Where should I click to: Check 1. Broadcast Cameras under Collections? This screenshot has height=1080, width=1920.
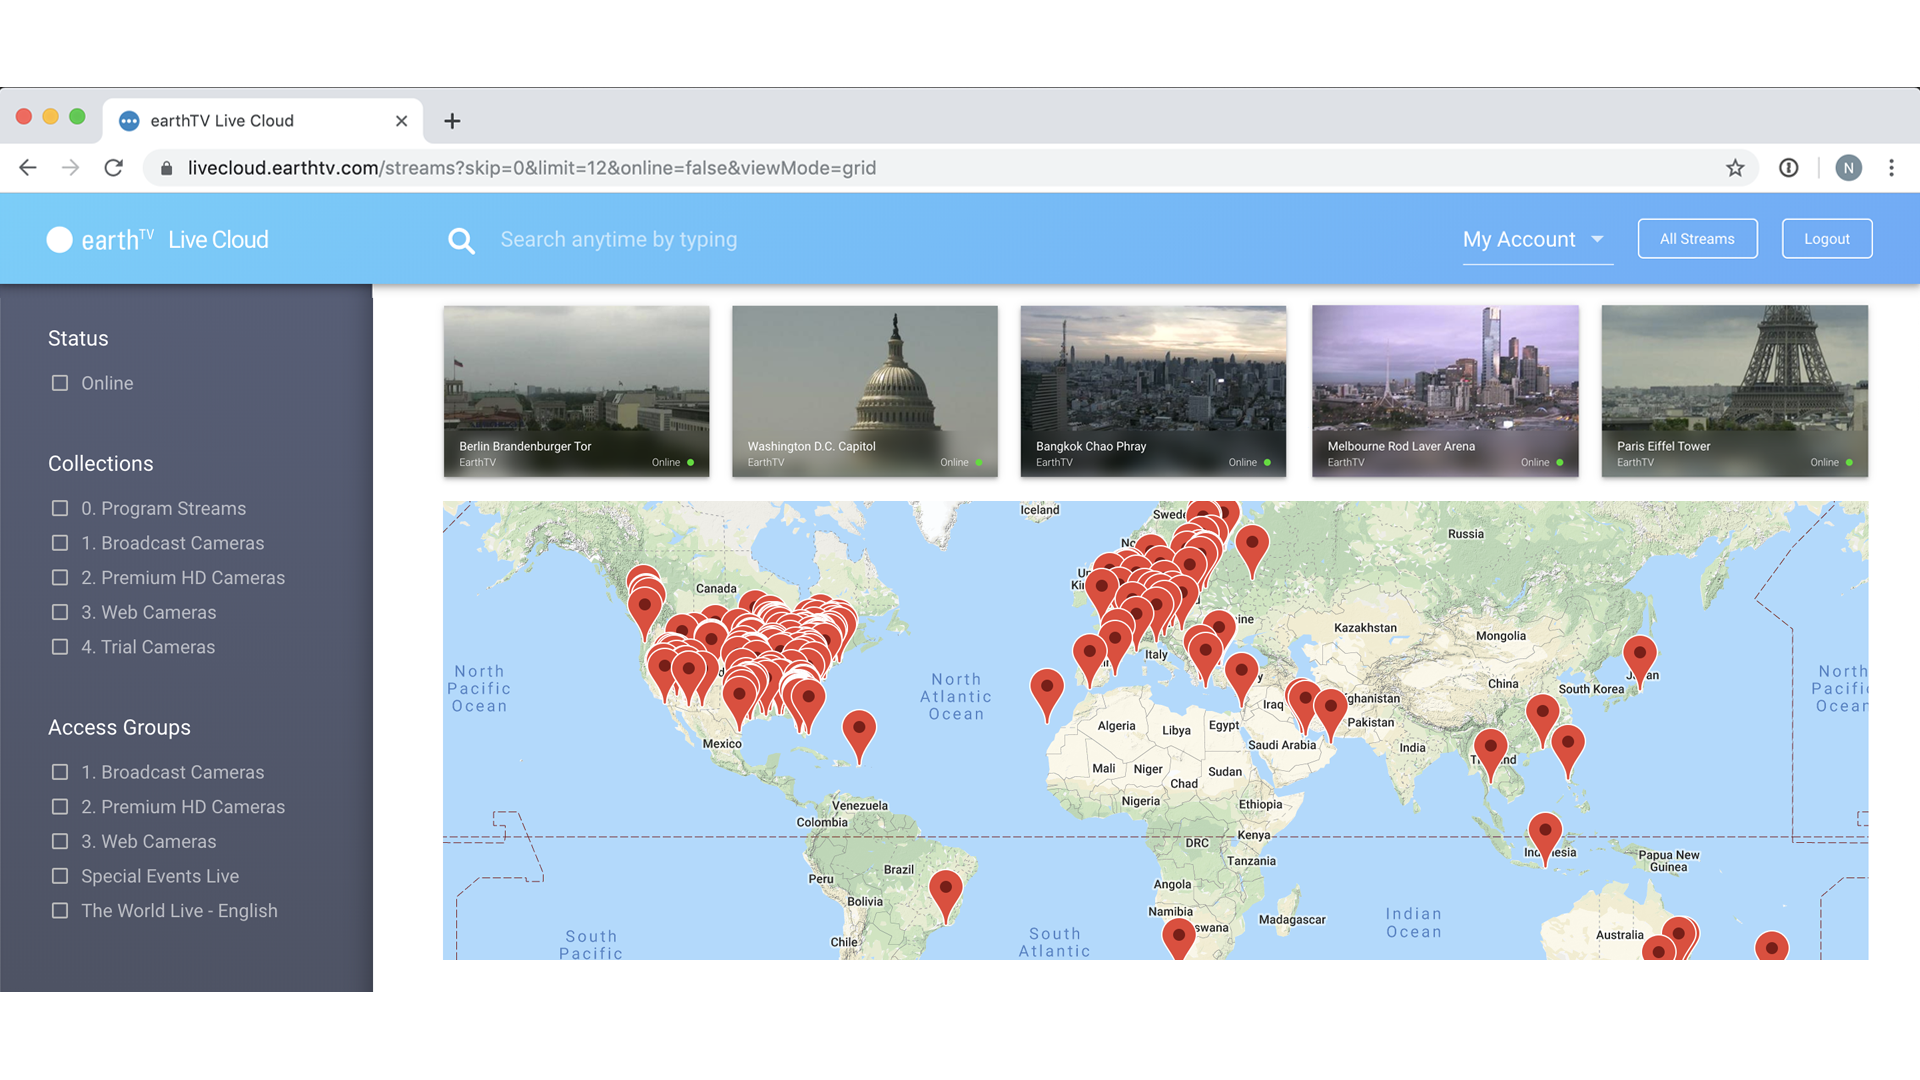pos(60,543)
